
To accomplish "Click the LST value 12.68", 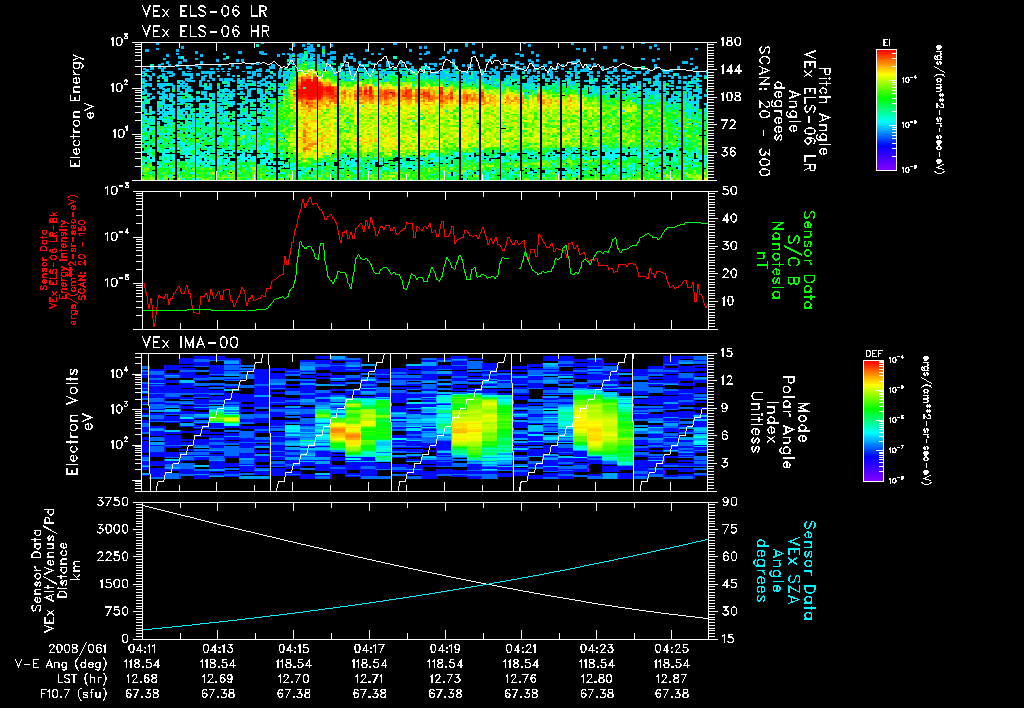I will (142, 679).
